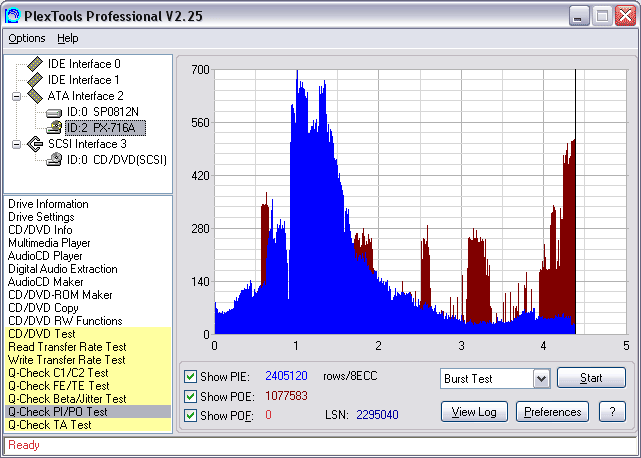Image resolution: width=641 pixels, height=458 pixels.
Task: Collapse the ATA Interface 2 tree node
Action: (x=16, y=97)
